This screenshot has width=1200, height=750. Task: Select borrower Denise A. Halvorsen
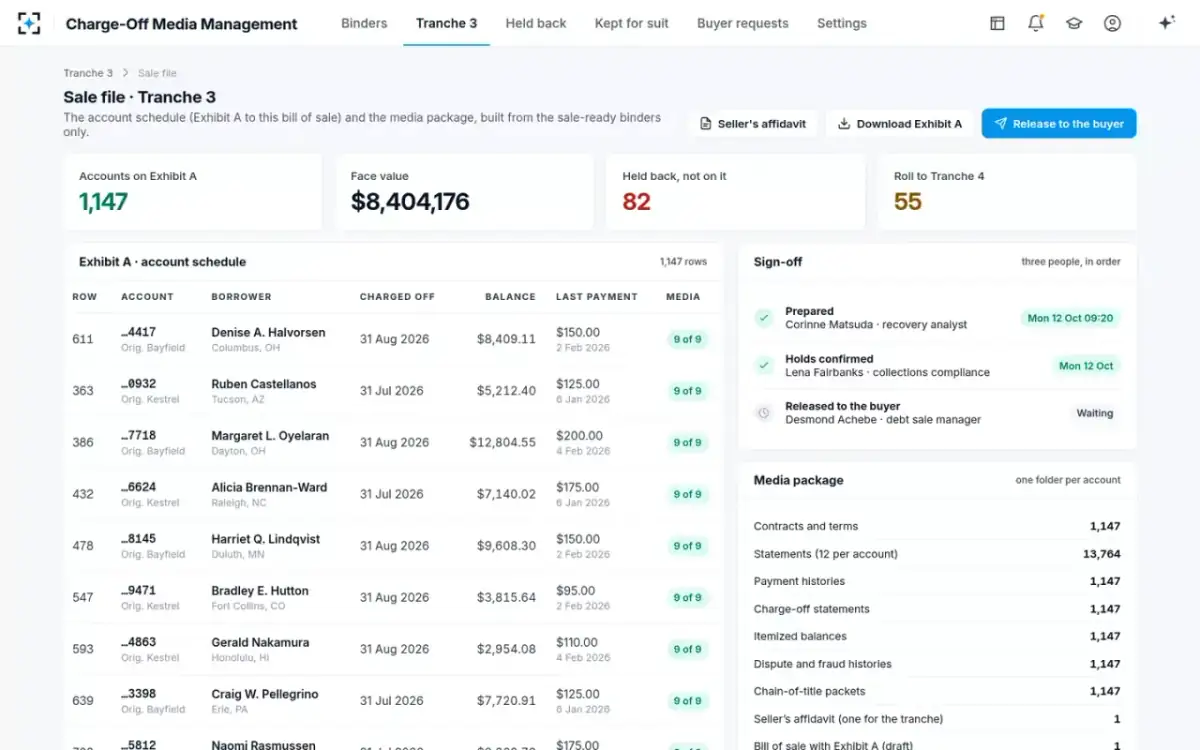point(268,332)
